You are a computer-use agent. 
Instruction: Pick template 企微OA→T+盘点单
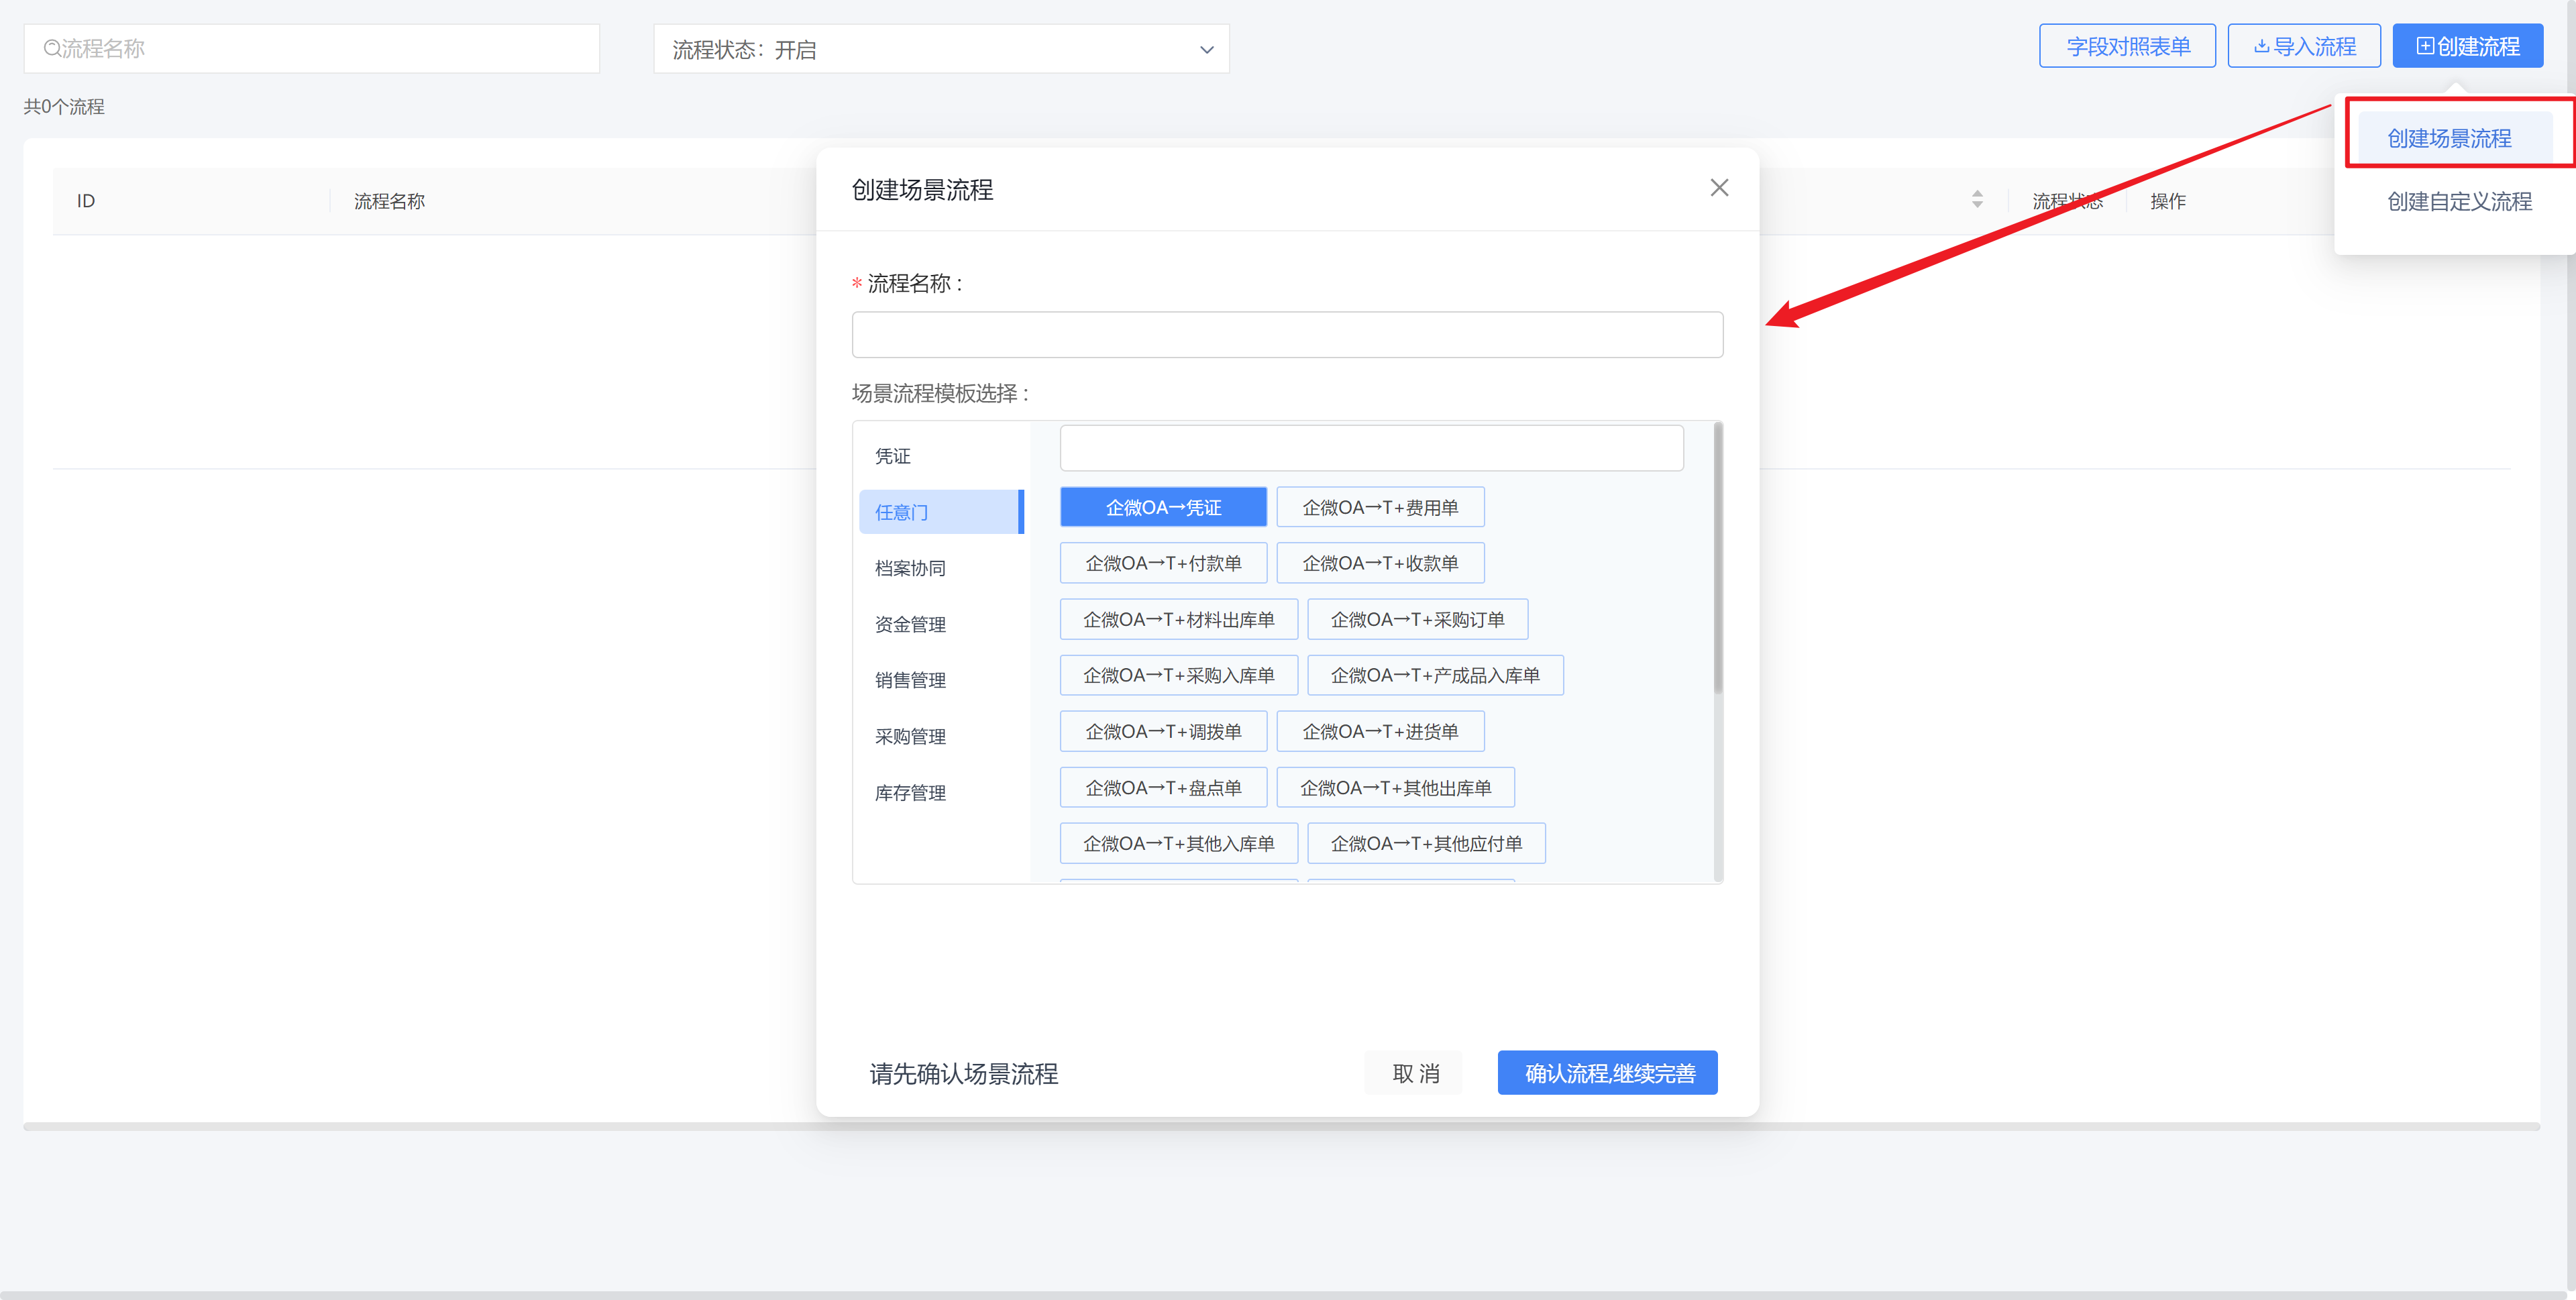click(x=1163, y=788)
